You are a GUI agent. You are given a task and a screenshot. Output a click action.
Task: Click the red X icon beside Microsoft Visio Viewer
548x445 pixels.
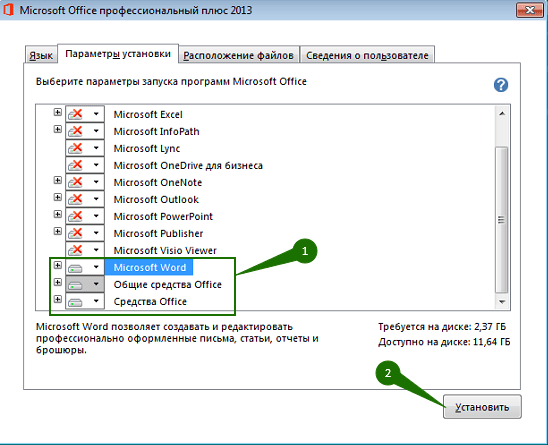(x=75, y=250)
